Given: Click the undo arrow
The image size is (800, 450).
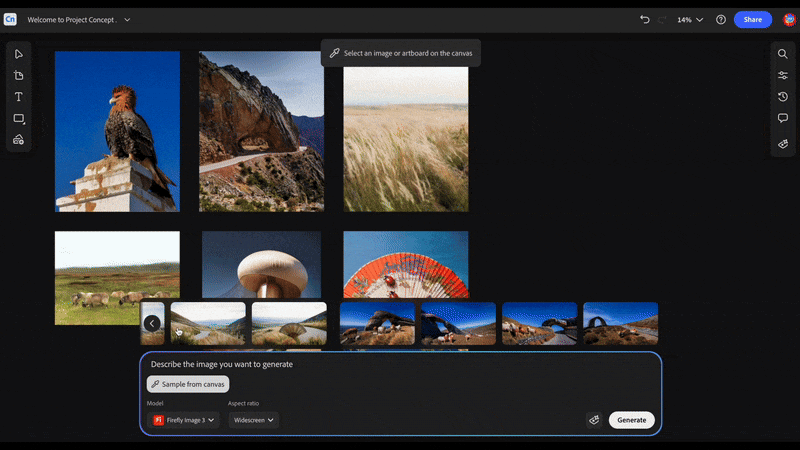Looking at the screenshot, I should pyautogui.click(x=645, y=20).
